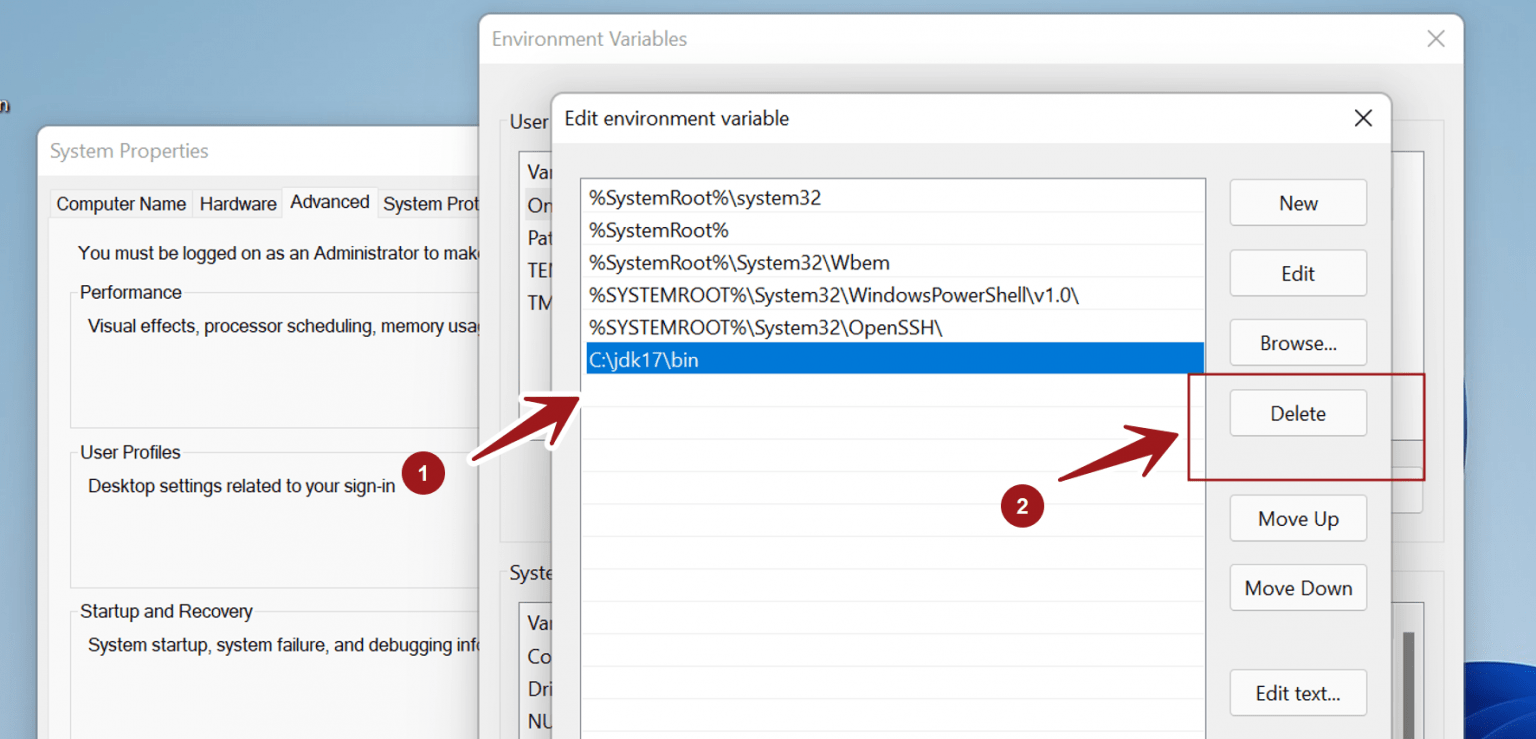Switch to the Hardware tab
The image size is (1536, 739).
point(237,203)
